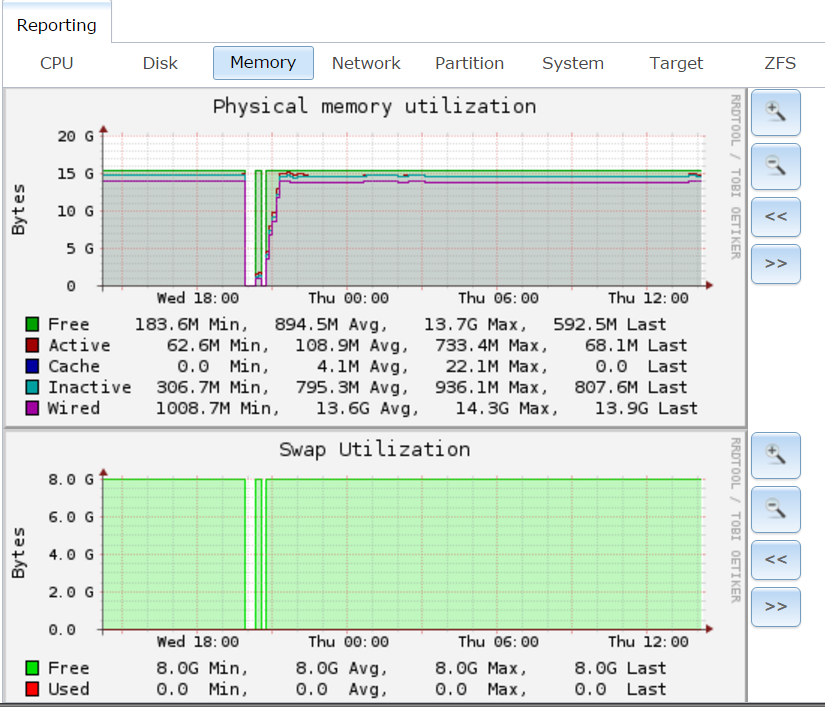Switch to the Target reporting tab
This screenshot has width=825, height=707.
pos(676,63)
